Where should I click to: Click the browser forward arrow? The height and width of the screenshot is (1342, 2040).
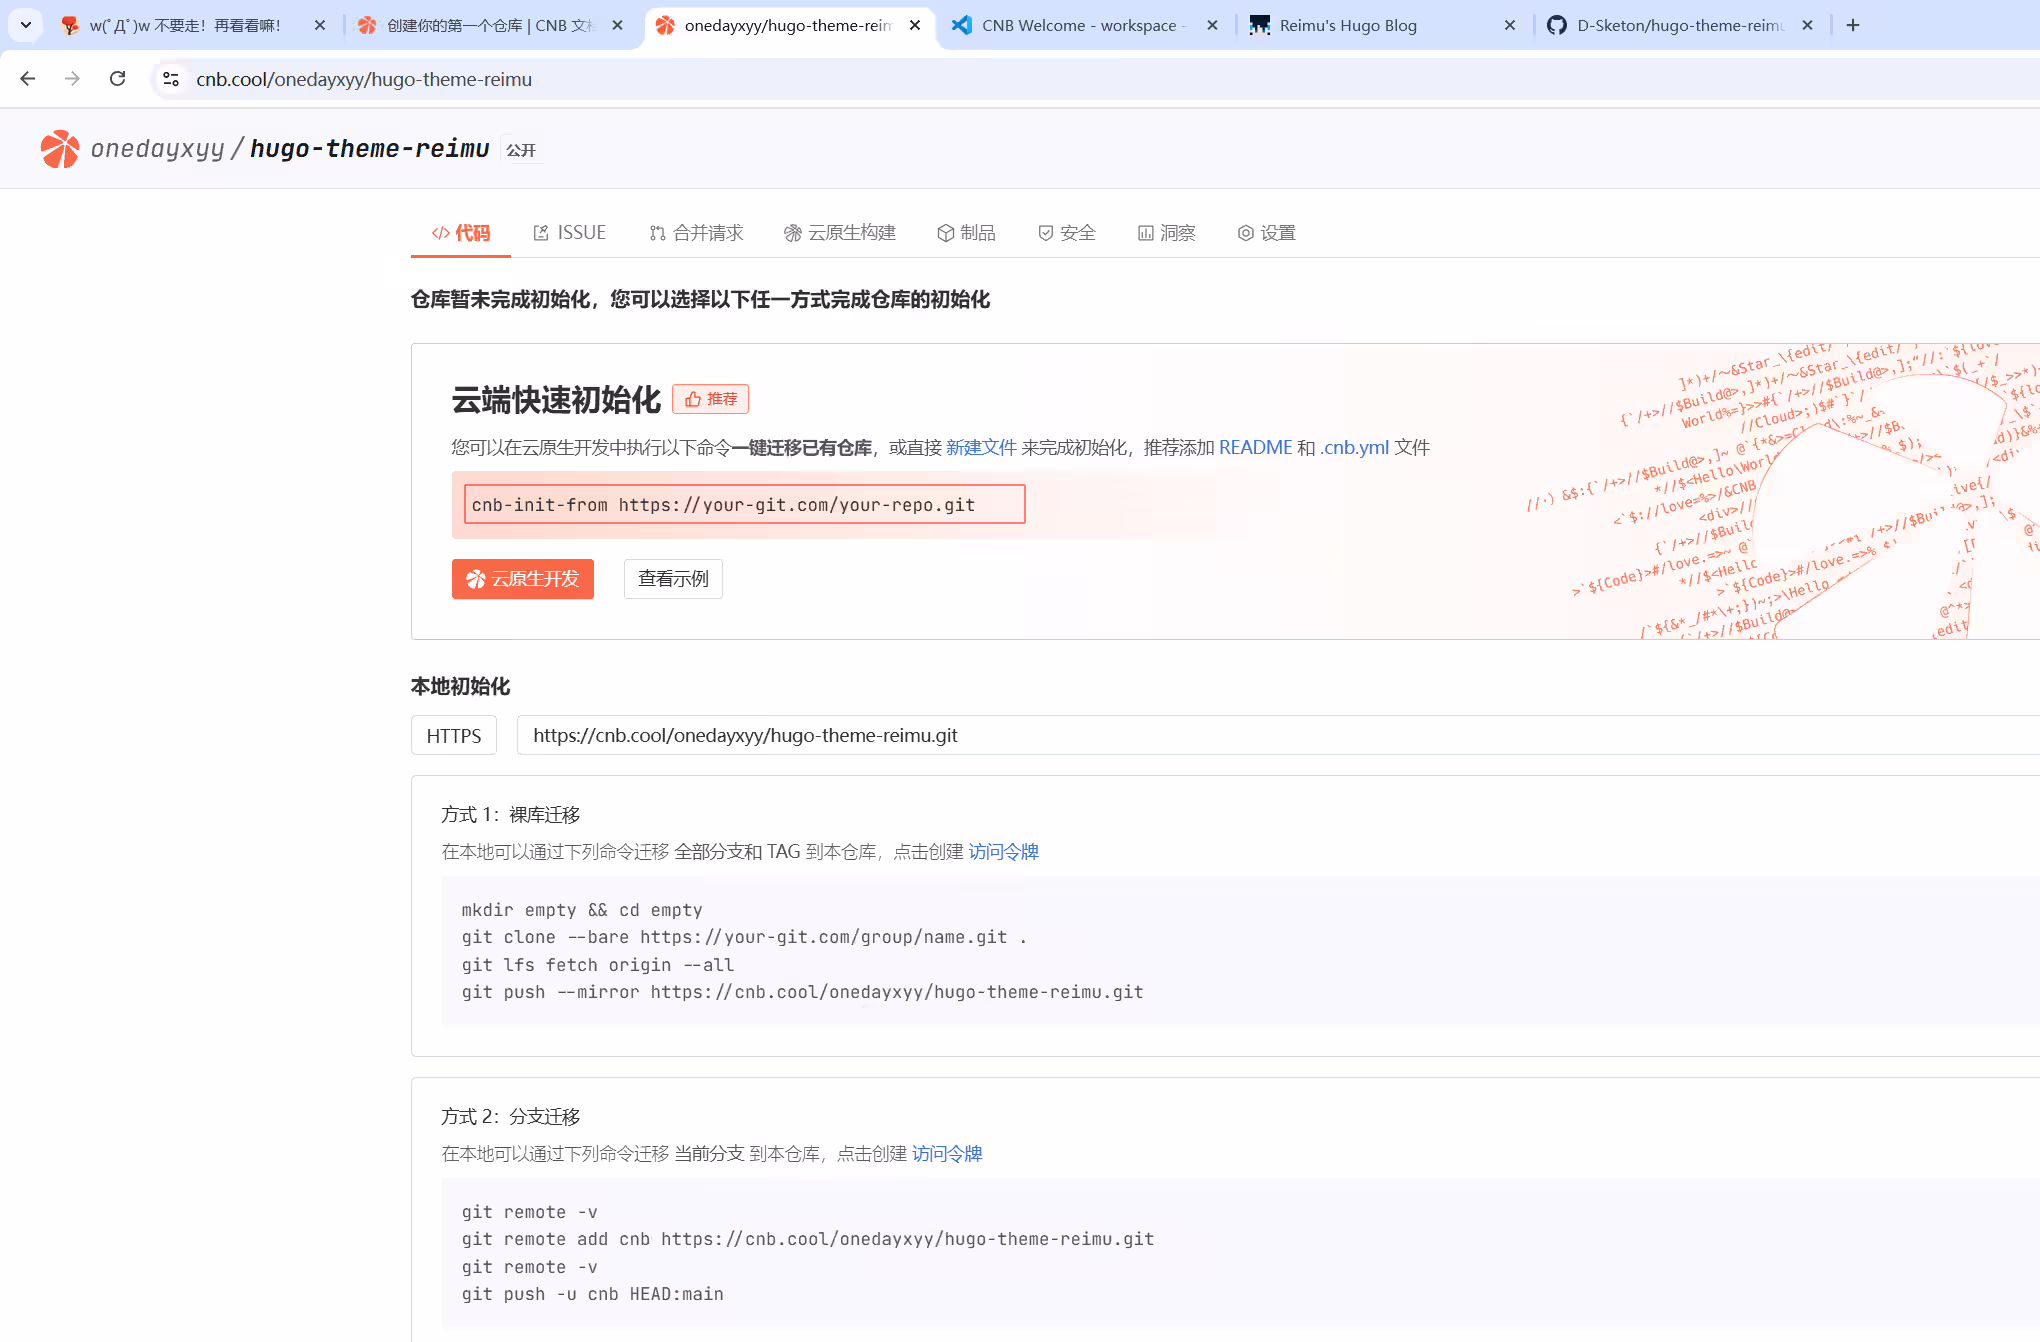[72, 79]
